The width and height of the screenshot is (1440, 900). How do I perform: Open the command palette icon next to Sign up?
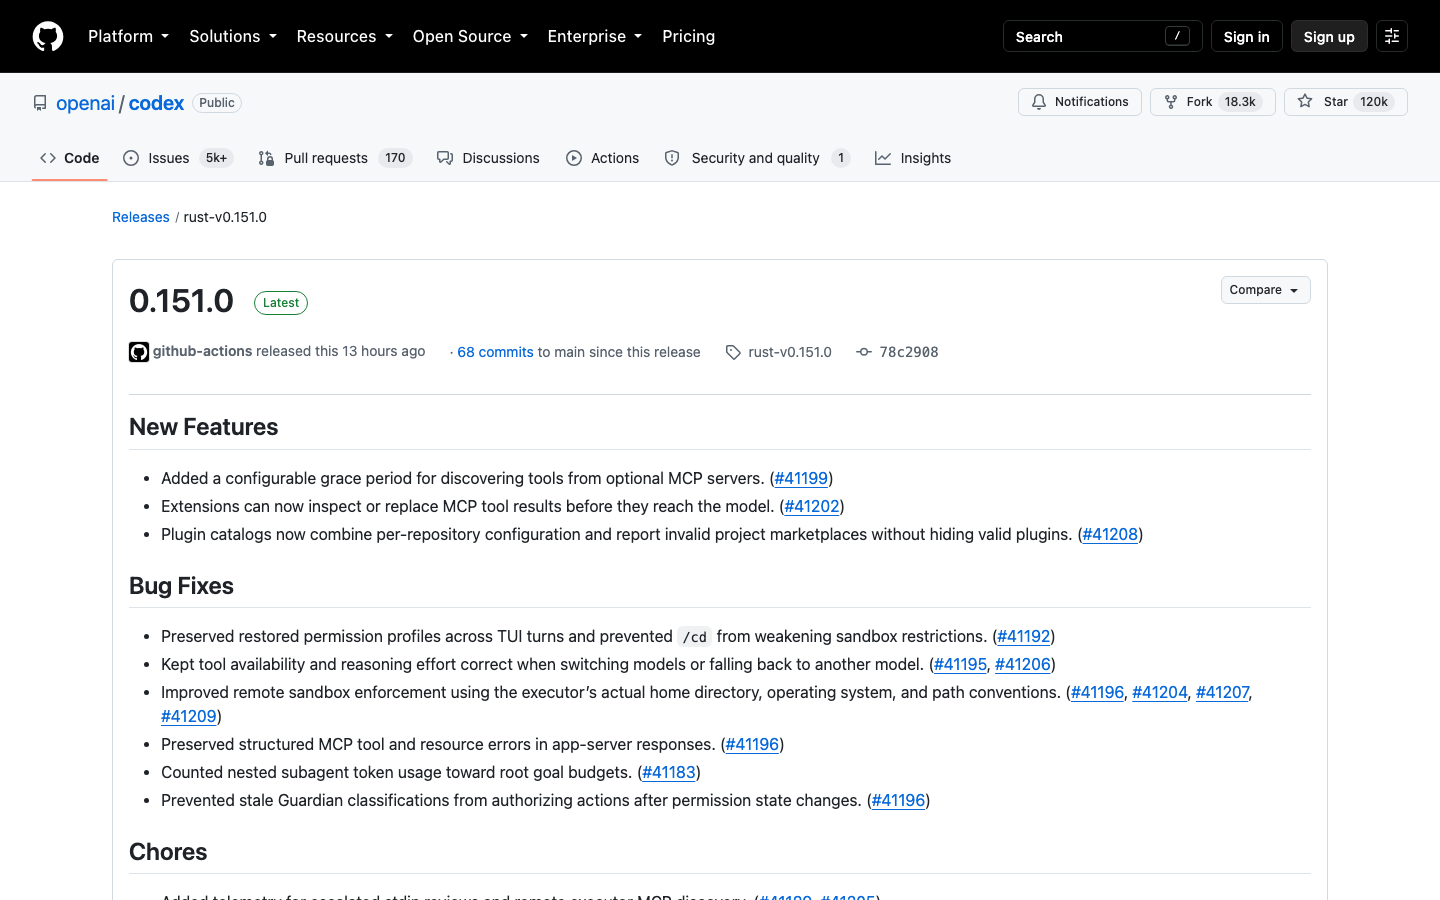point(1392,36)
